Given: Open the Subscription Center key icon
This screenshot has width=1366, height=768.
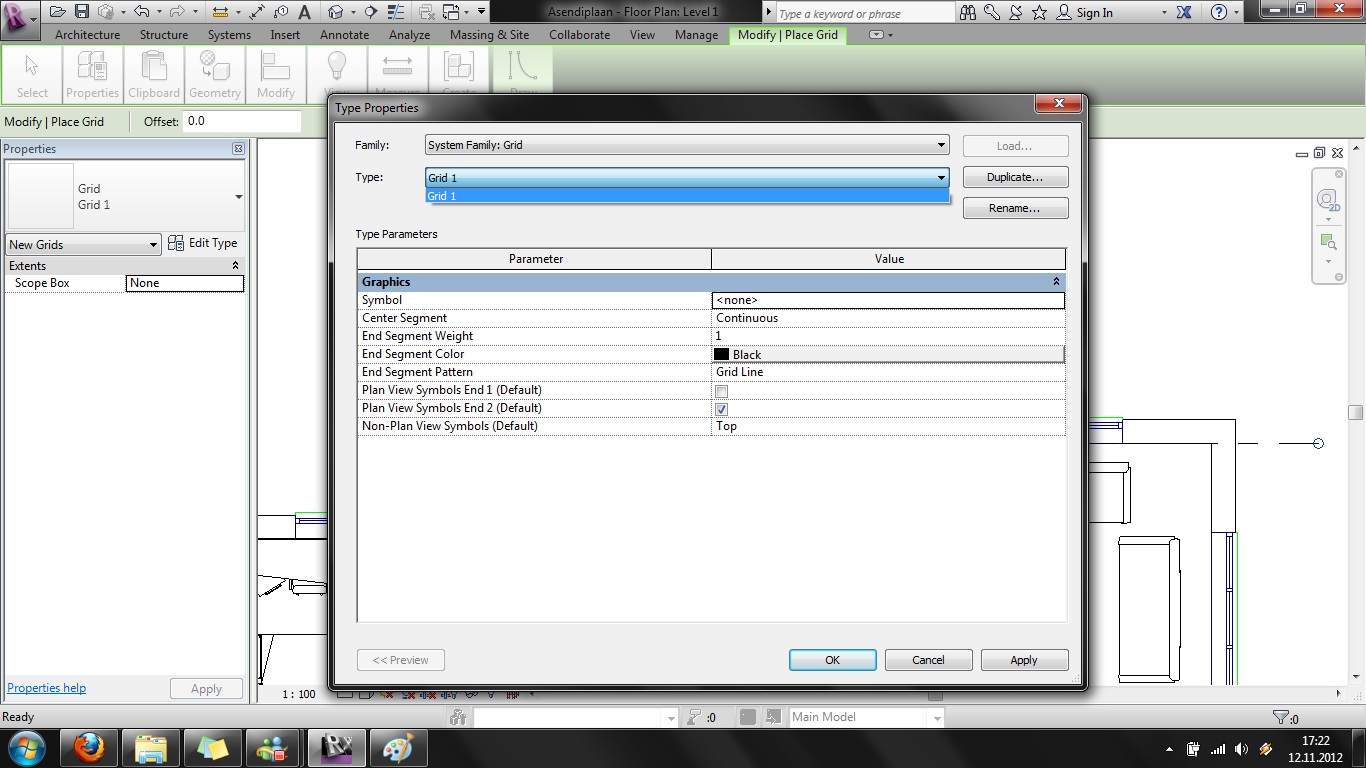Looking at the screenshot, I should [992, 12].
